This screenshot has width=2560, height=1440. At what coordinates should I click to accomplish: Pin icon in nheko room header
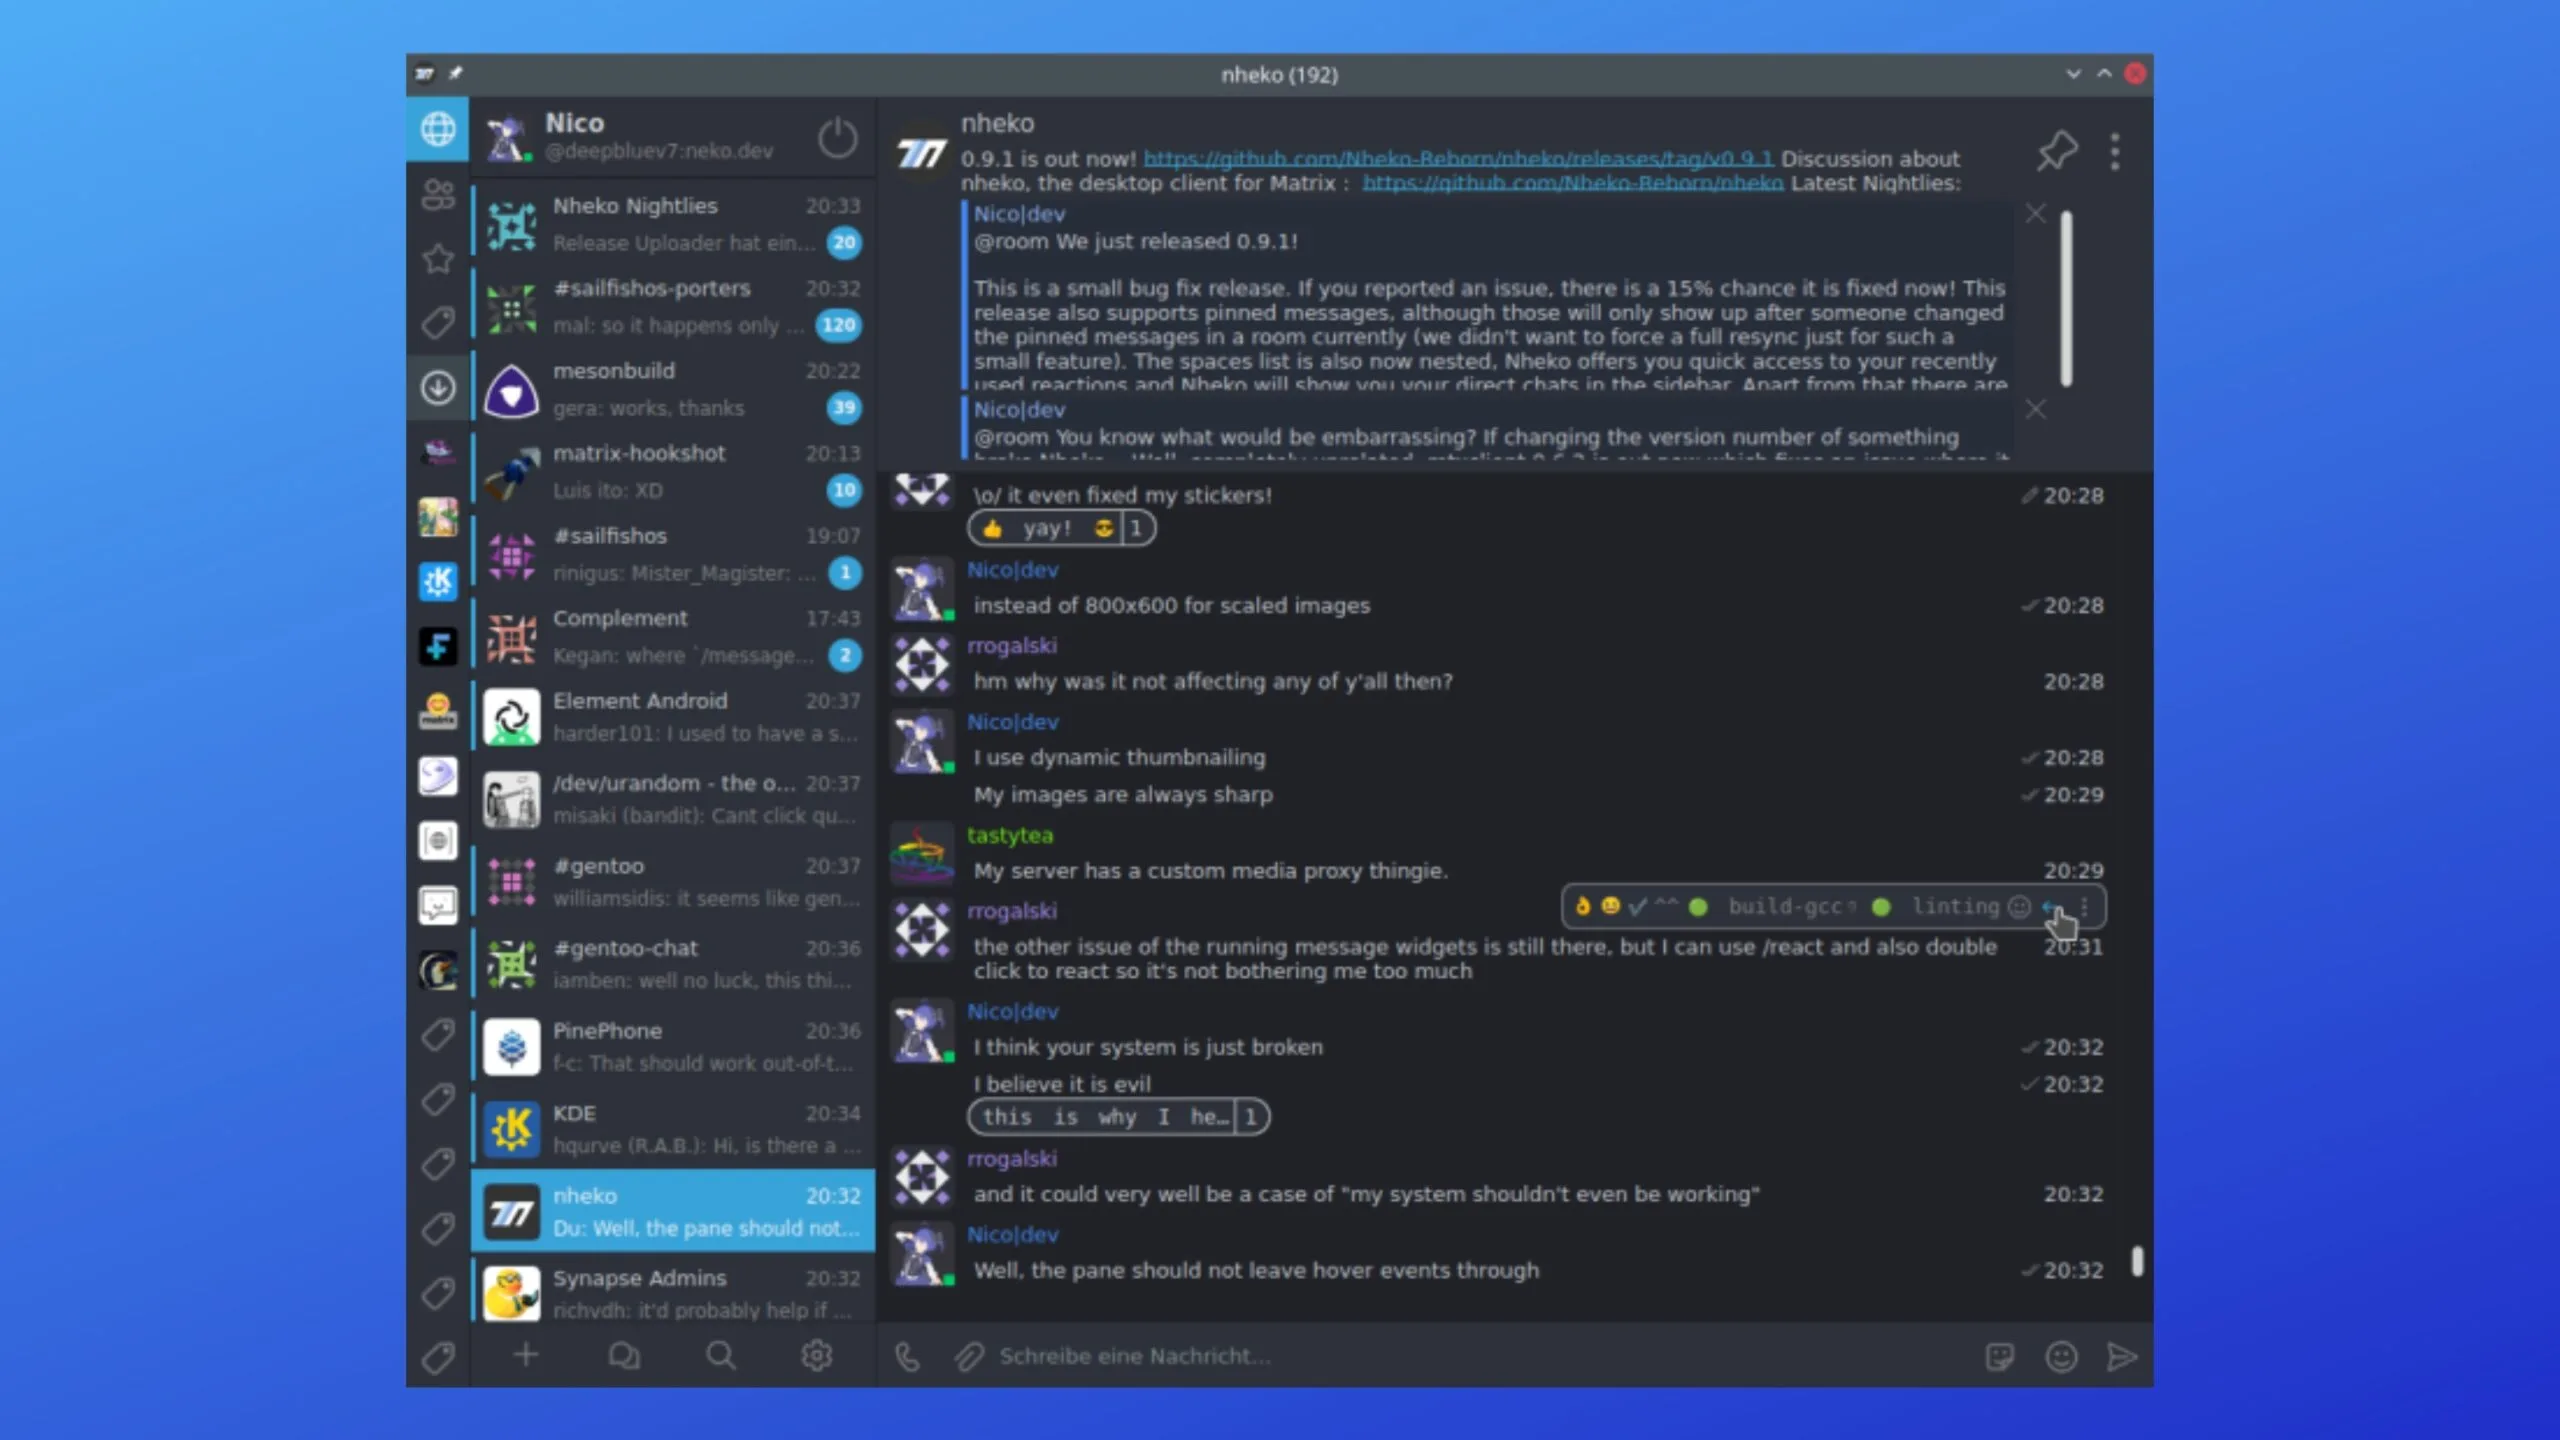pyautogui.click(x=2057, y=151)
